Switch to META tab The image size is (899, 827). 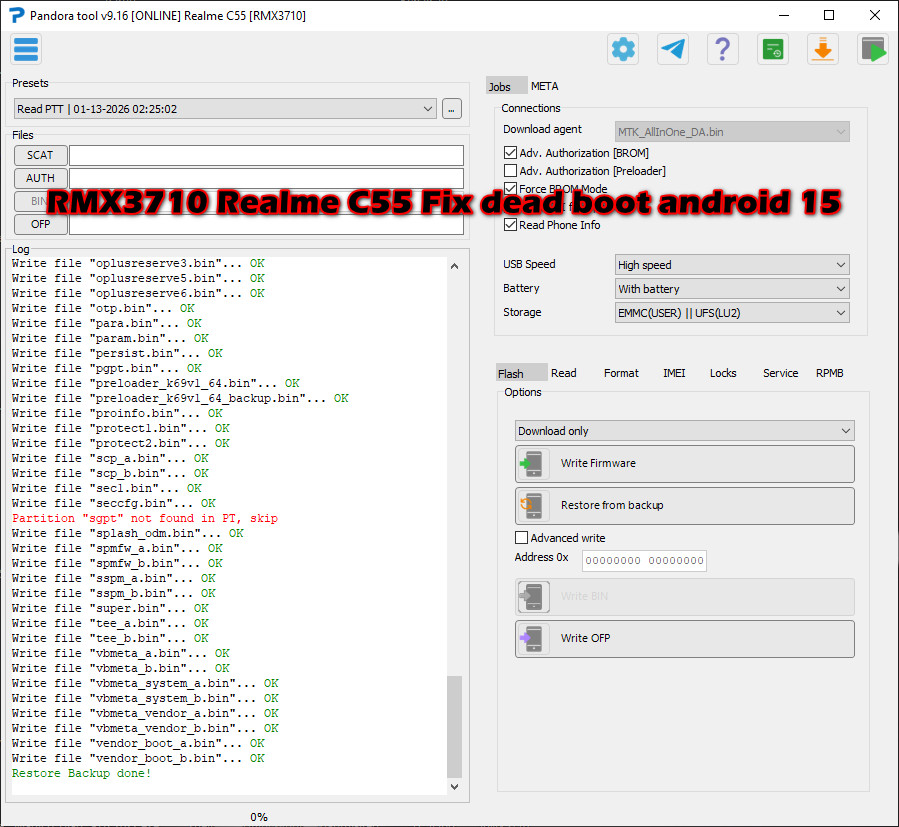pos(544,86)
